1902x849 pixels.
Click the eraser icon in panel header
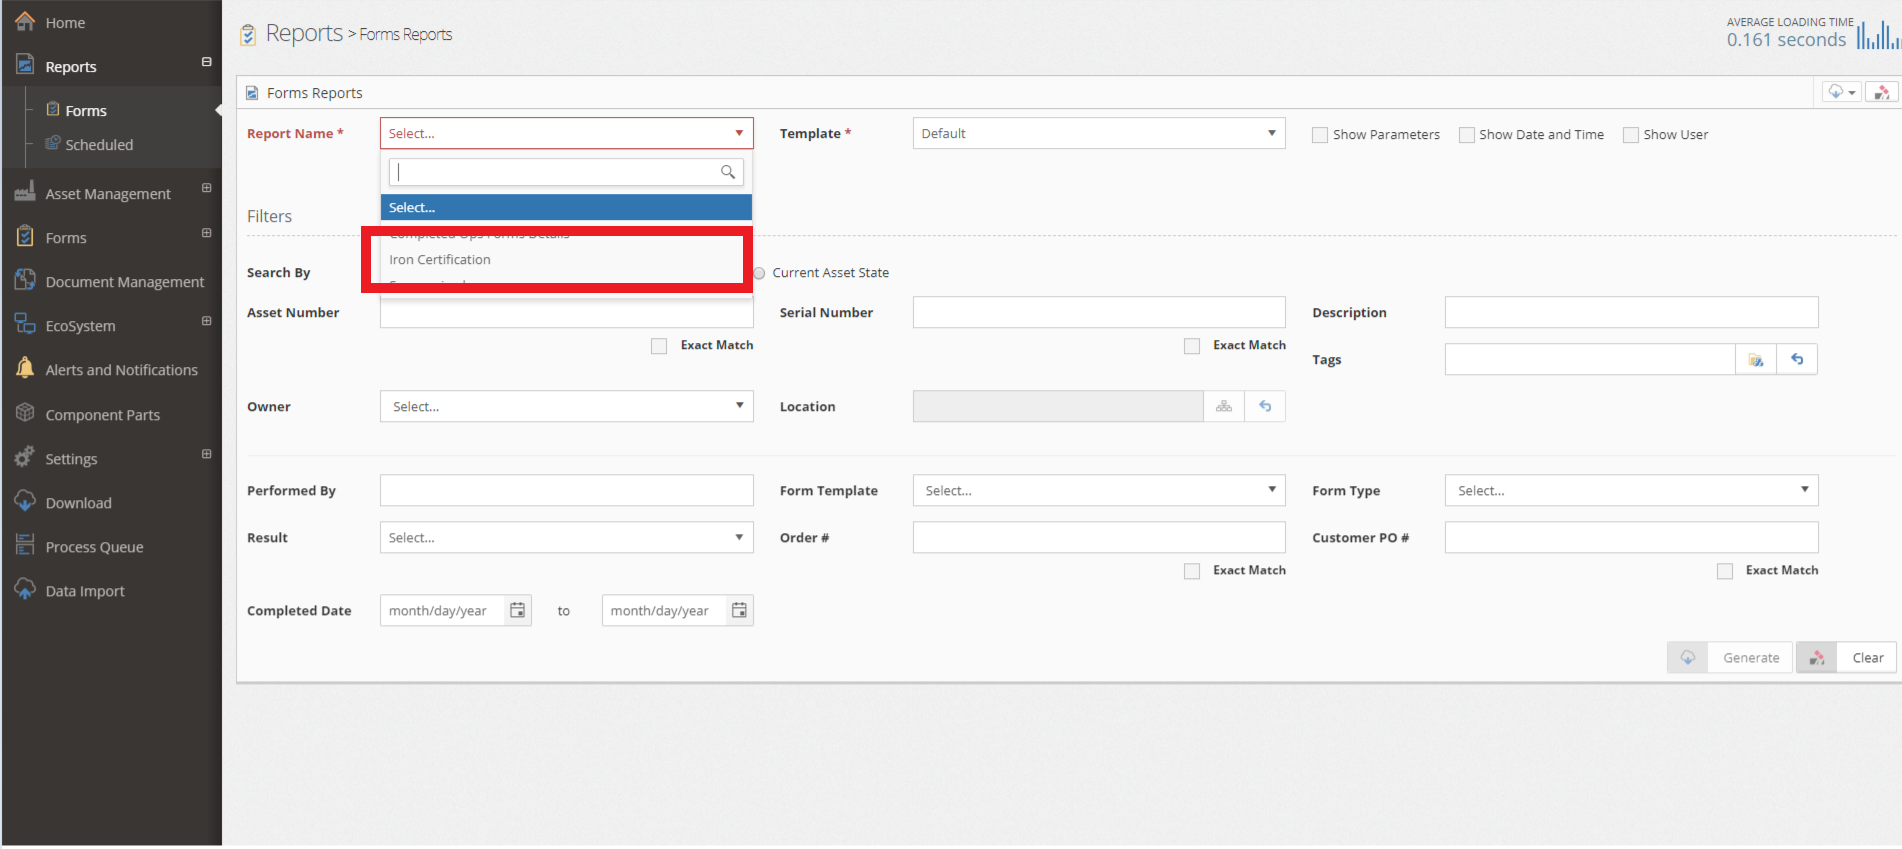tap(1882, 92)
